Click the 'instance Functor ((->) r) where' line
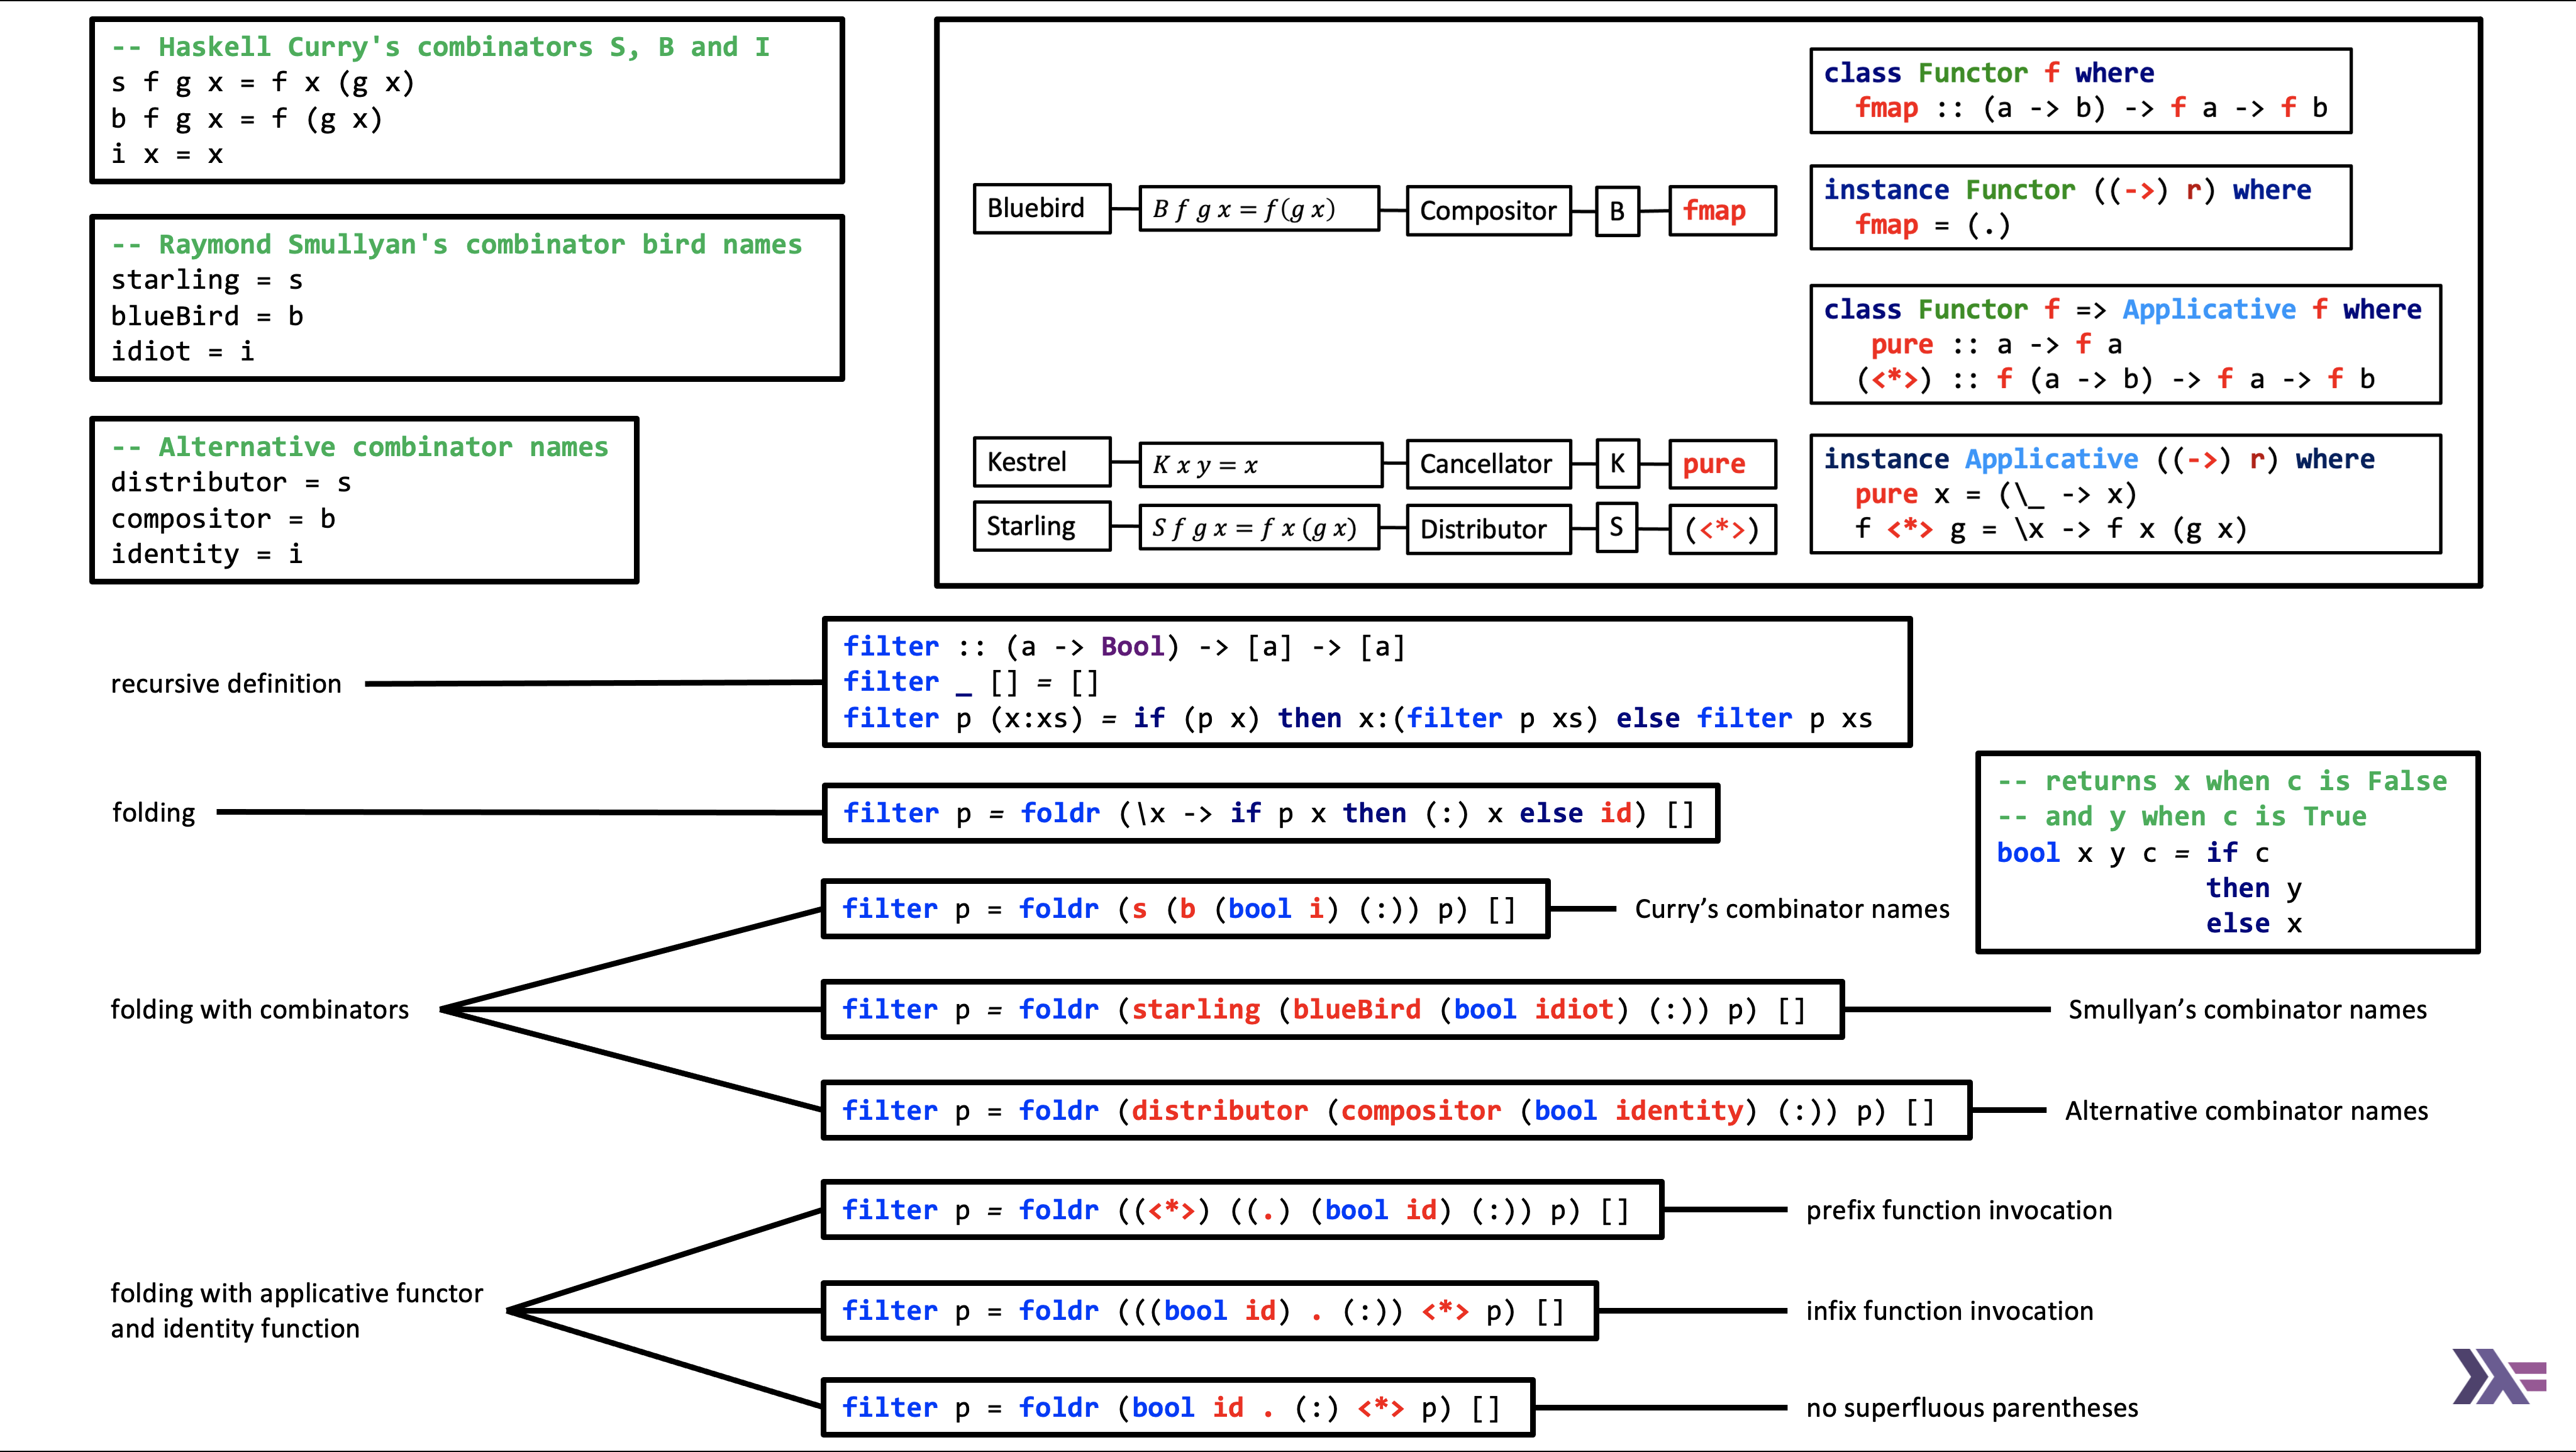This screenshot has width=2576, height=1452. (2067, 190)
